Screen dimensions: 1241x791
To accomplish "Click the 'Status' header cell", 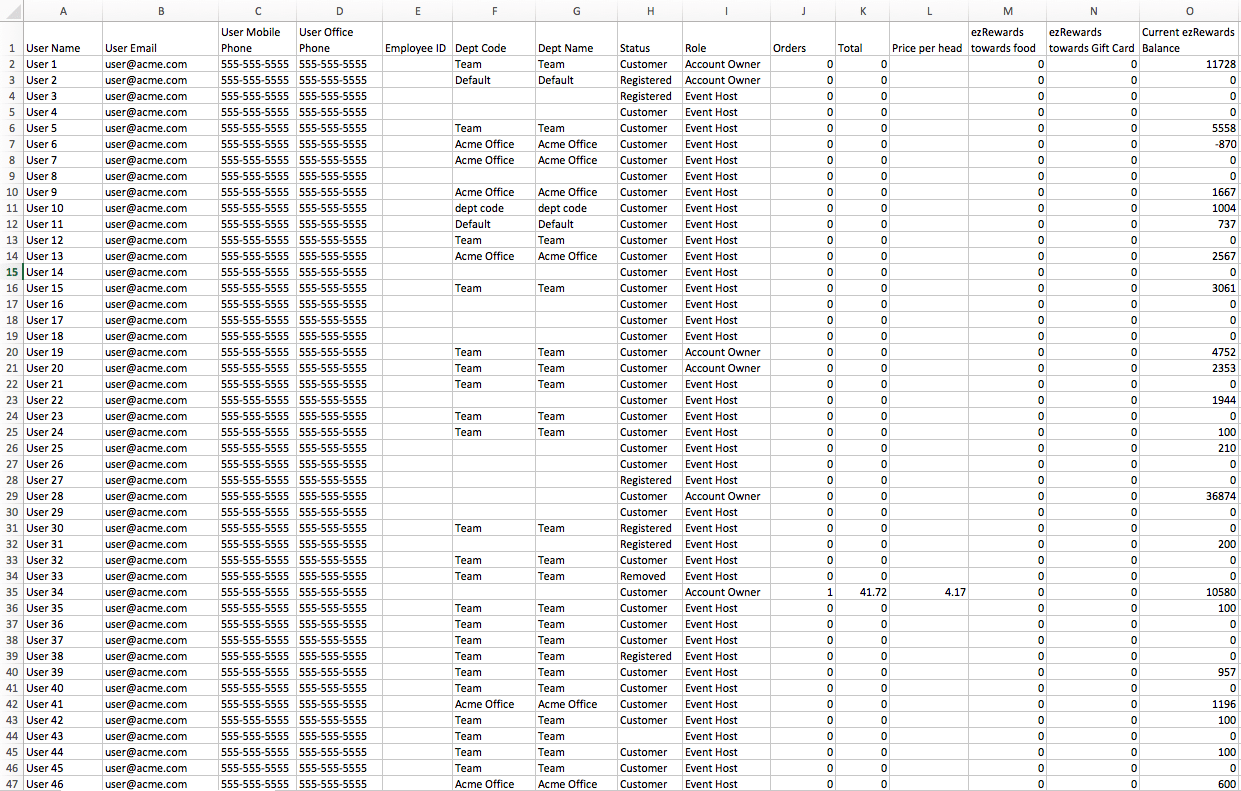I will (x=650, y=39).
